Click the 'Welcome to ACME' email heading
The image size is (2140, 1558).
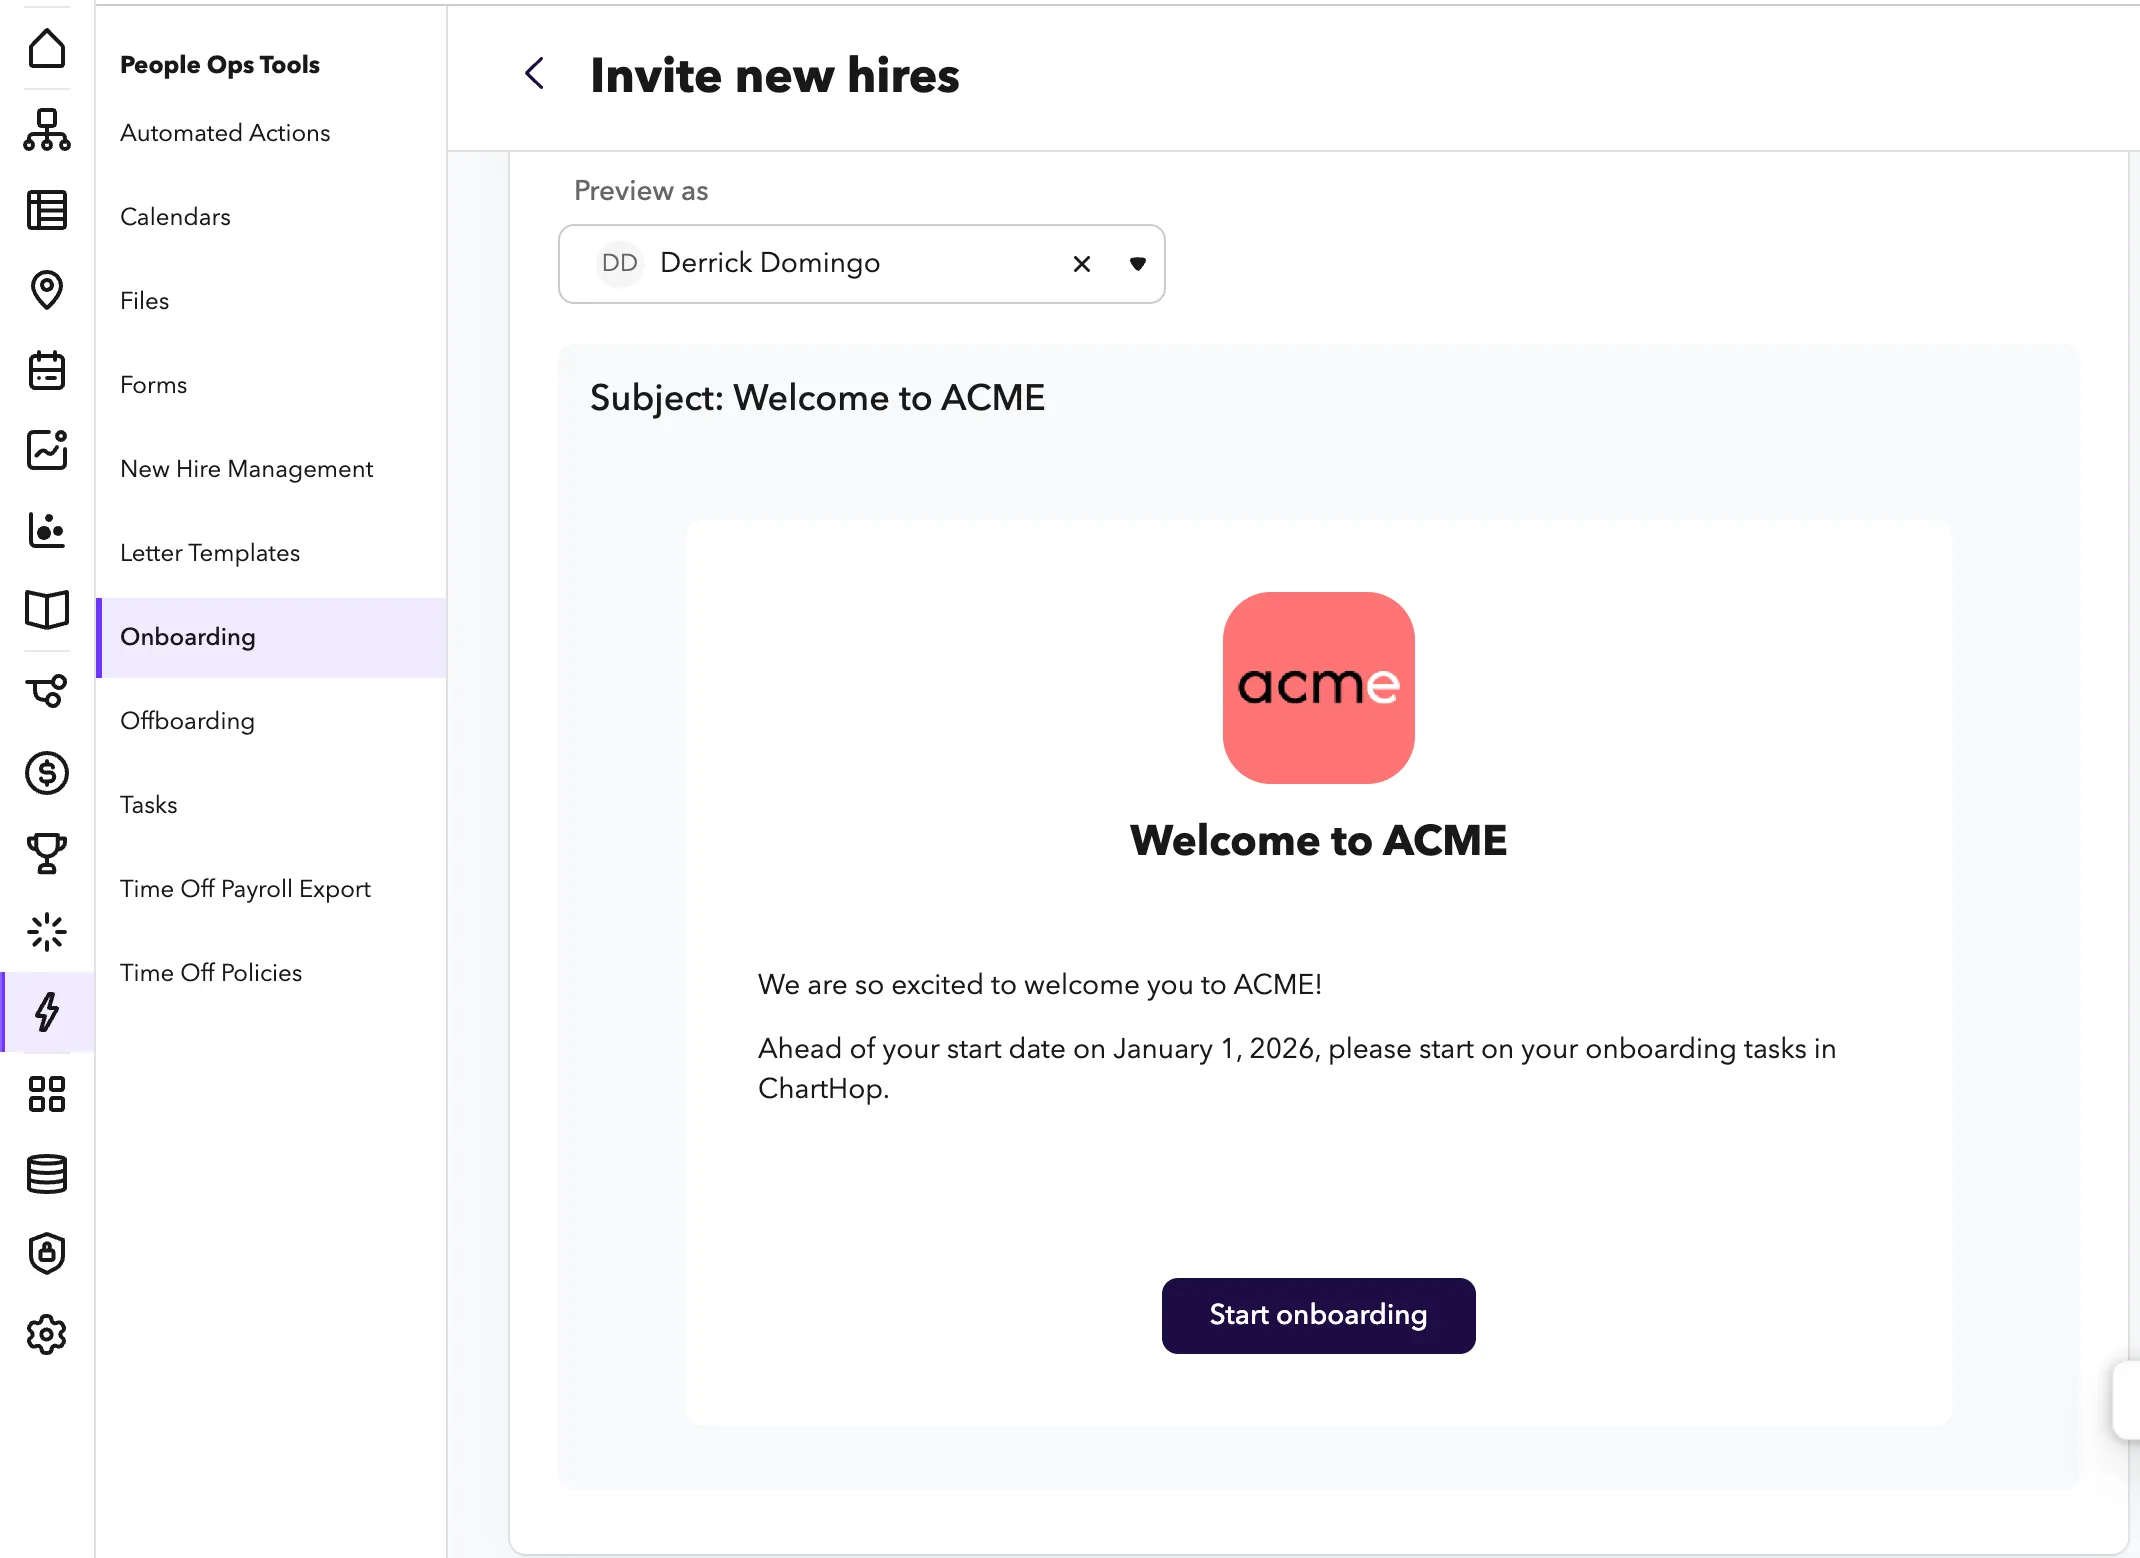point(1318,840)
